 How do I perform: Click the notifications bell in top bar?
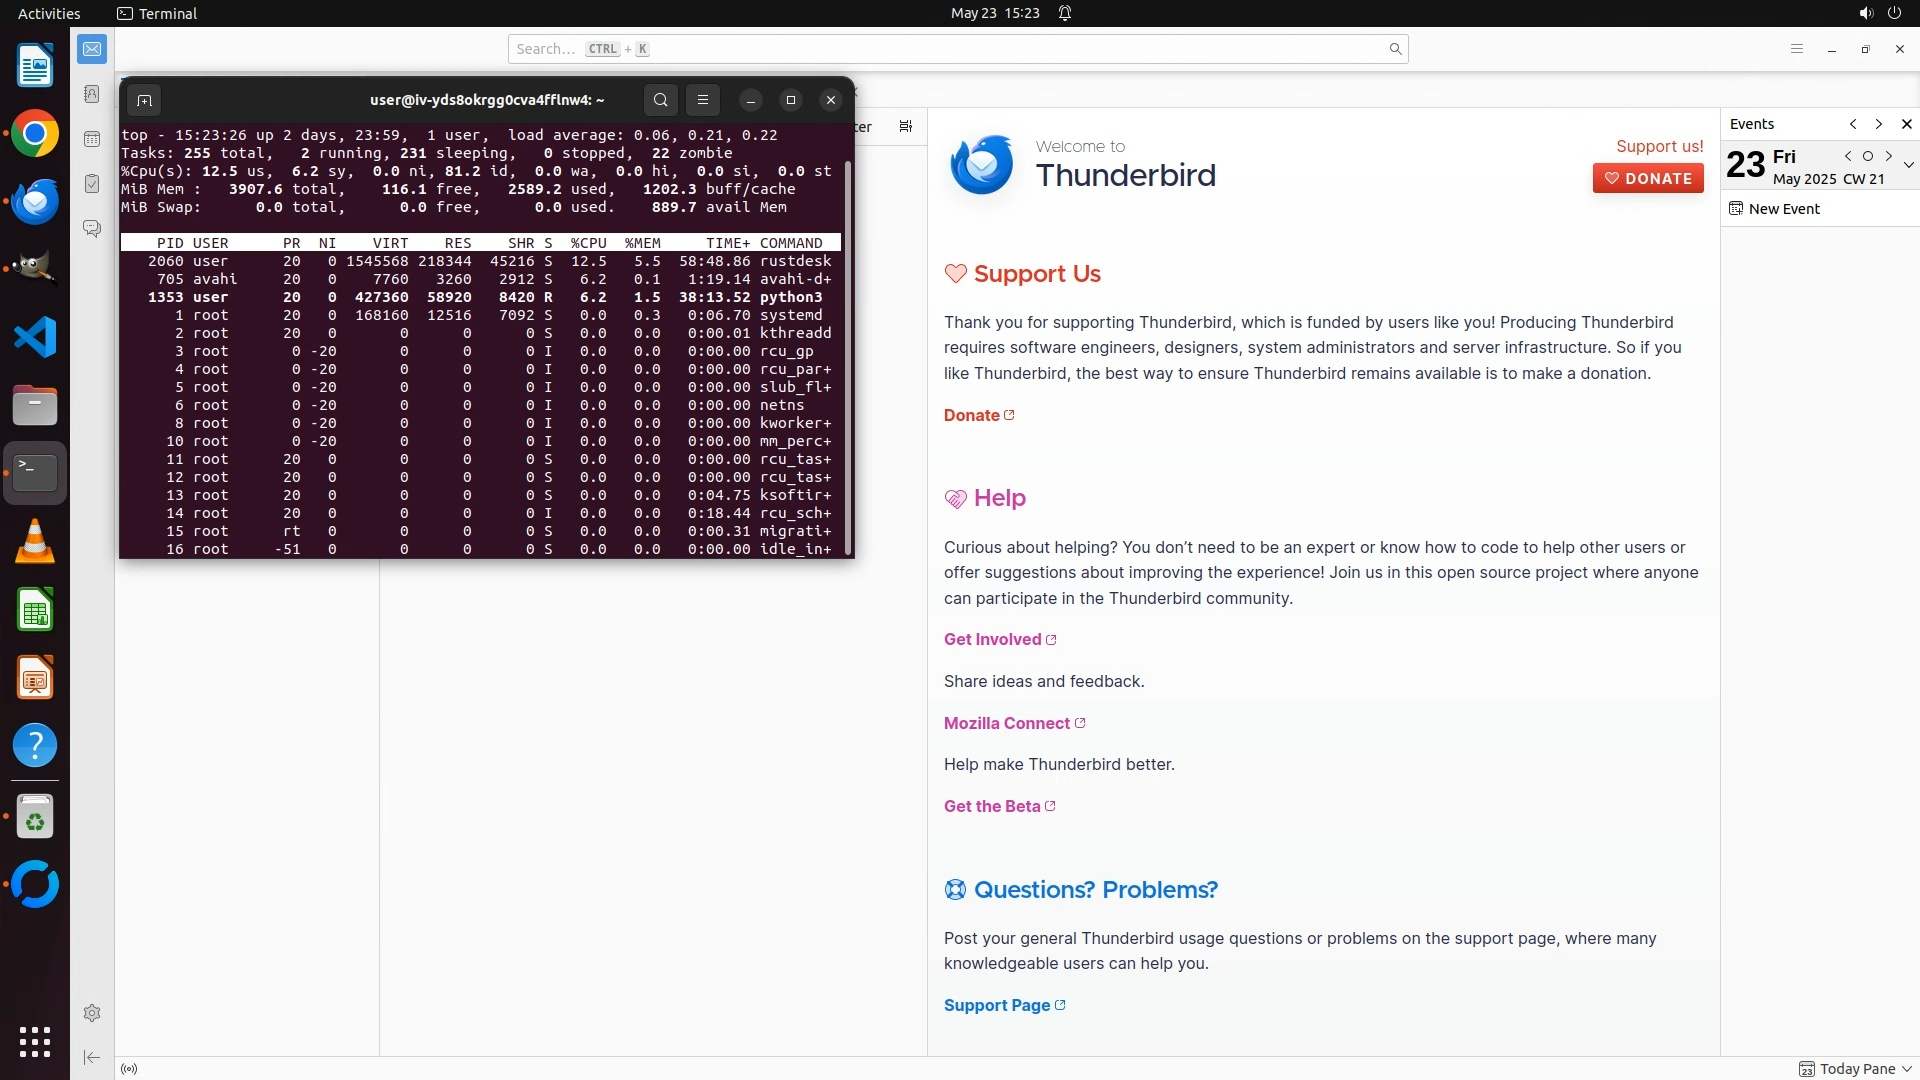(x=1065, y=14)
